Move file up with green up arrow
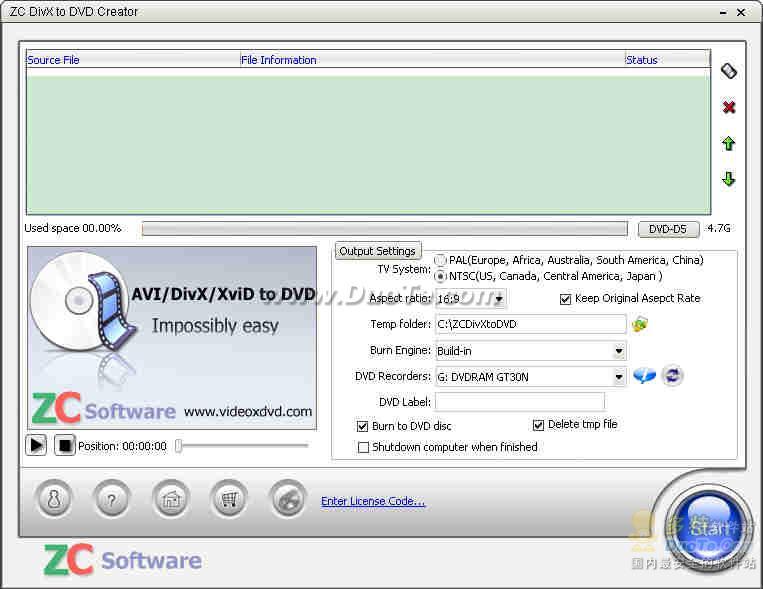This screenshot has width=763, height=589. pyautogui.click(x=728, y=143)
